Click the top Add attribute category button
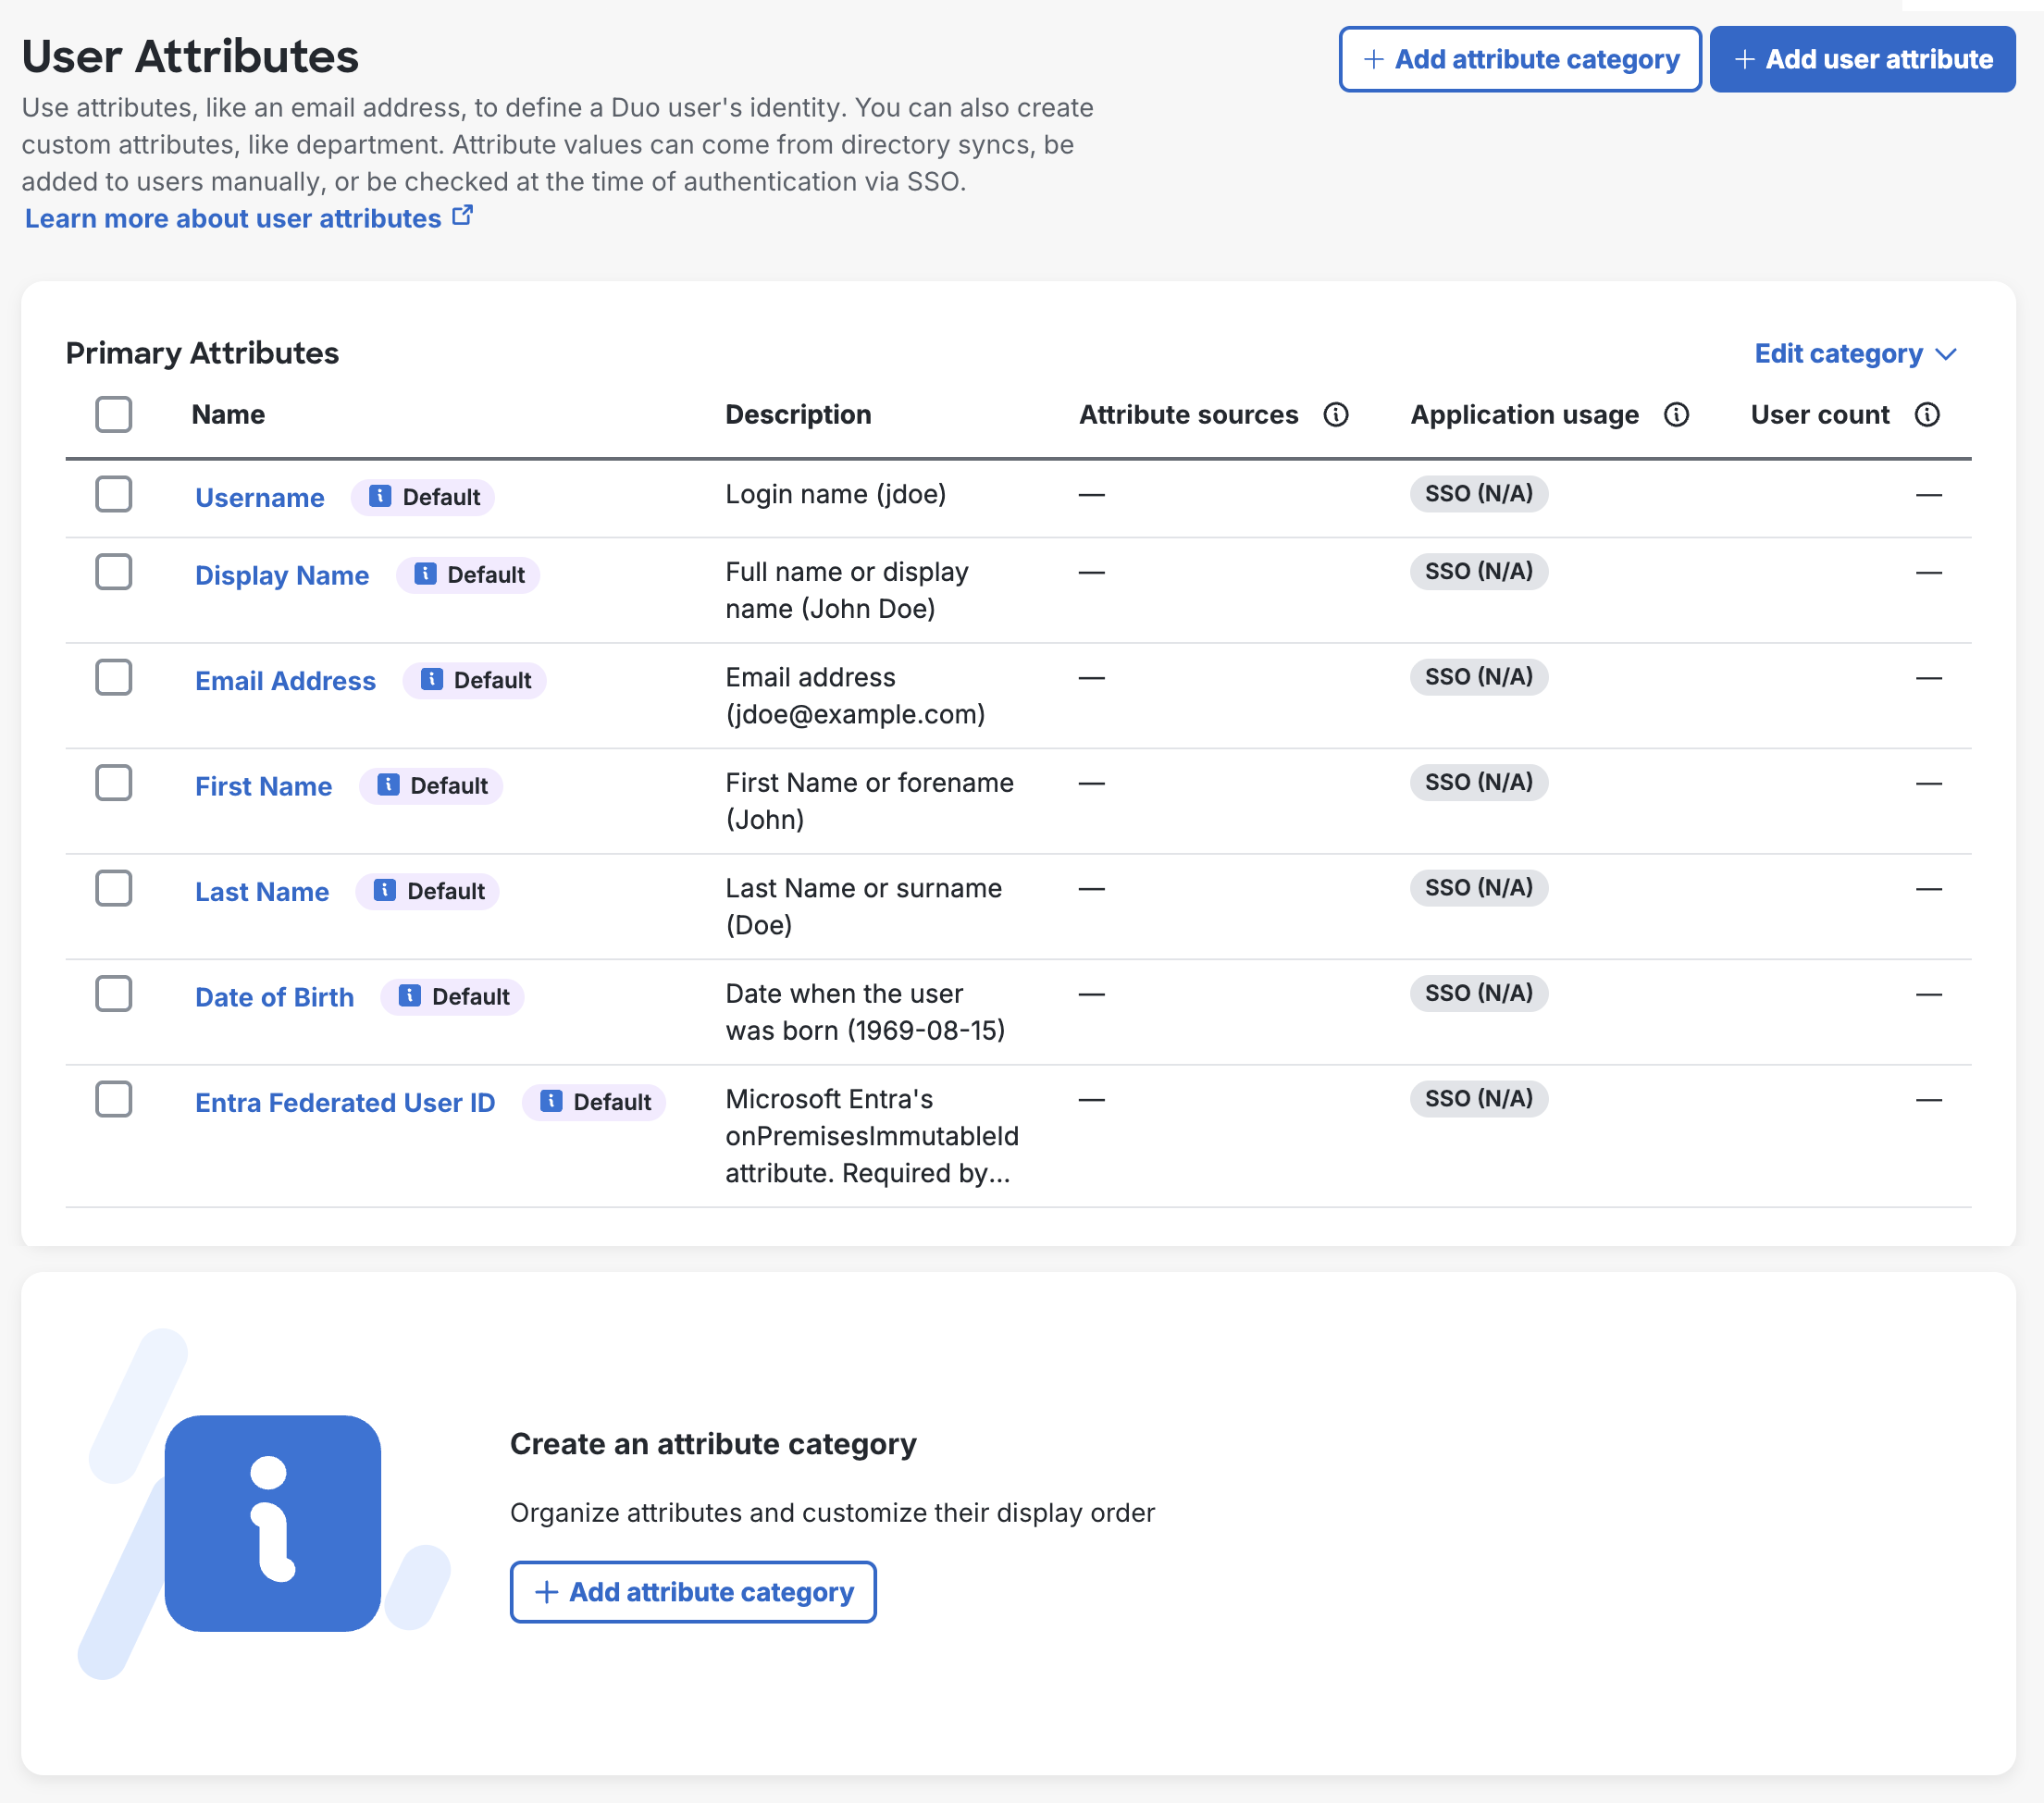Screen dimensions: 2044x1803 [x=1519, y=59]
